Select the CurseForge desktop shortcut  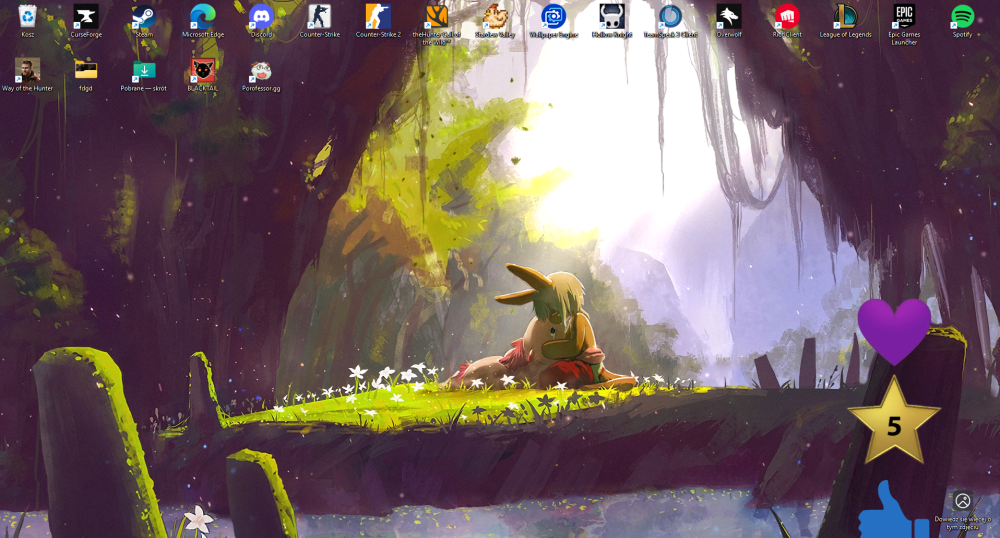(x=86, y=21)
